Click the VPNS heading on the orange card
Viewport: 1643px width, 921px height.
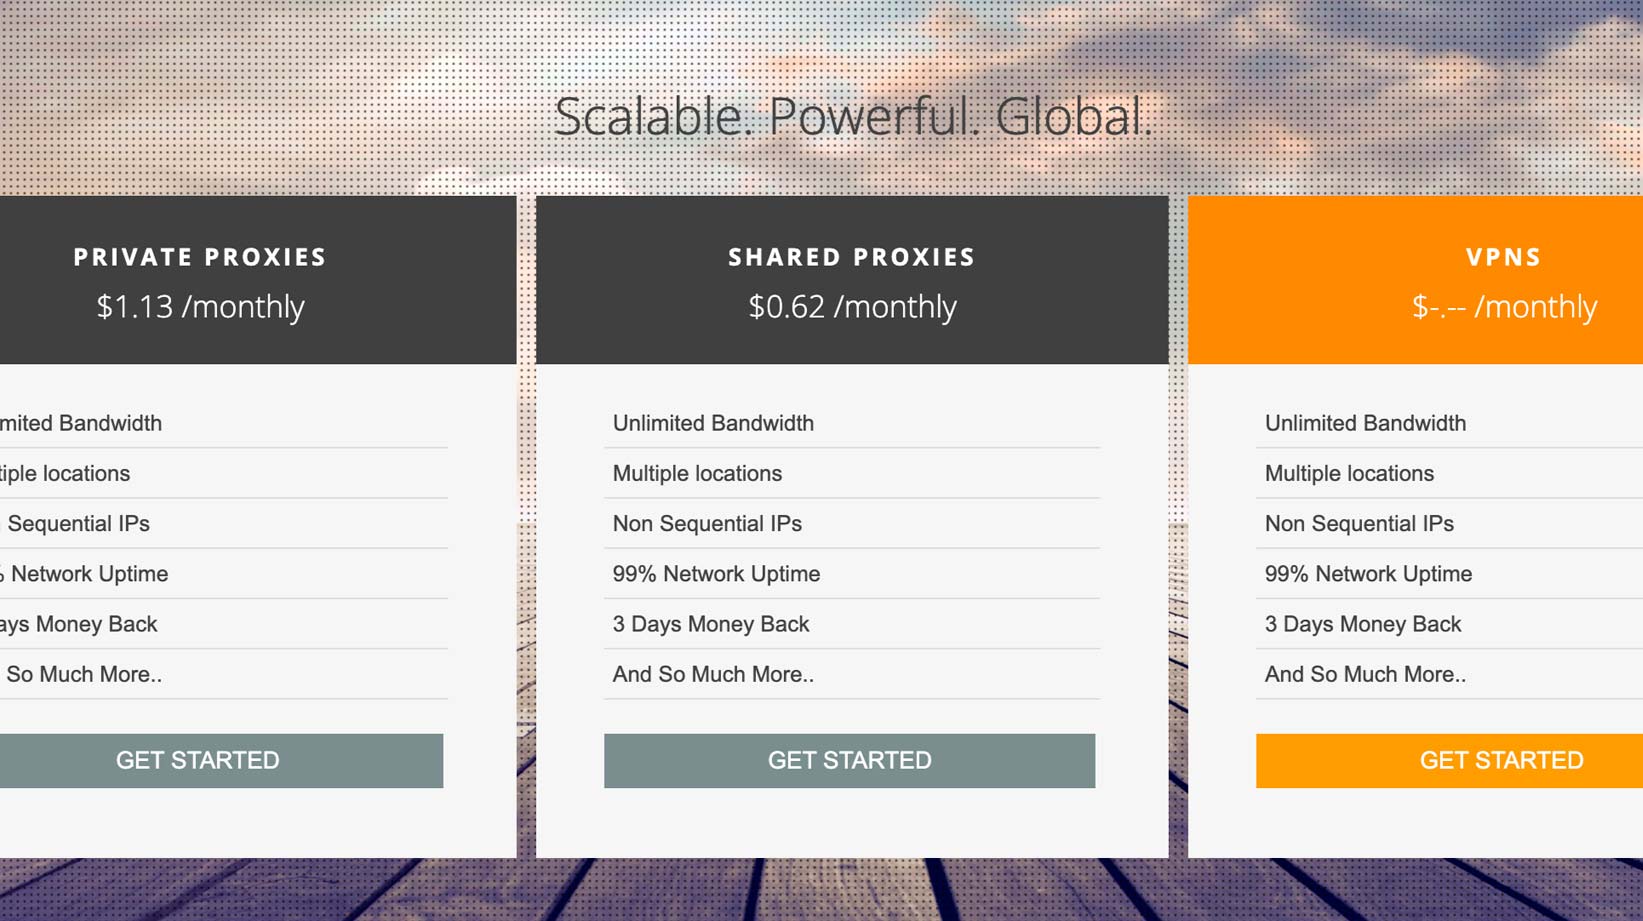coord(1503,257)
